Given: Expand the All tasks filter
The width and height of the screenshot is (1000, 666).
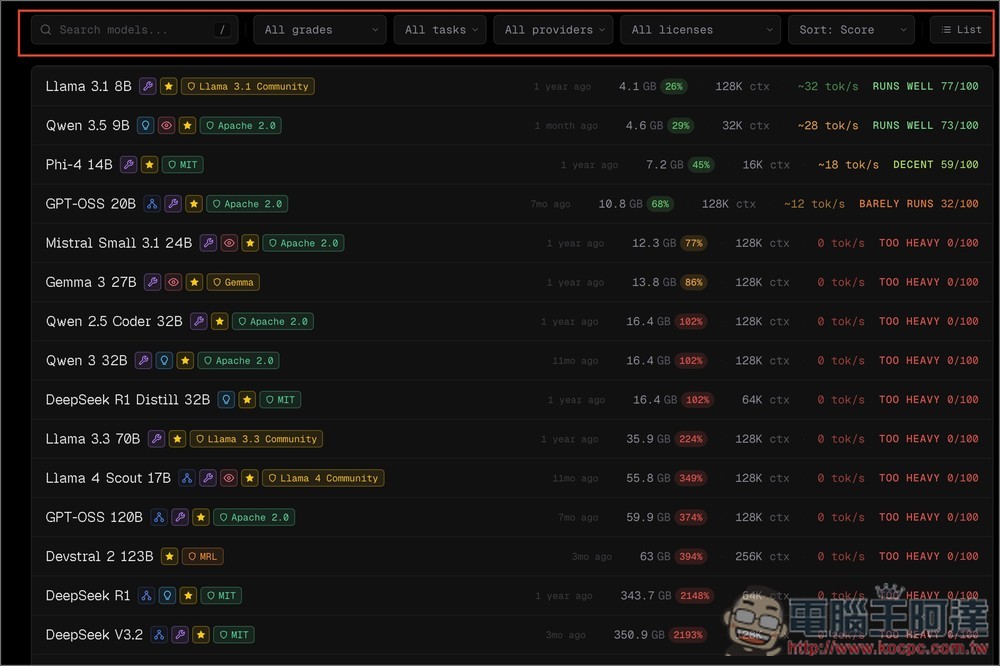Looking at the screenshot, I should pyautogui.click(x=440, y=30).
